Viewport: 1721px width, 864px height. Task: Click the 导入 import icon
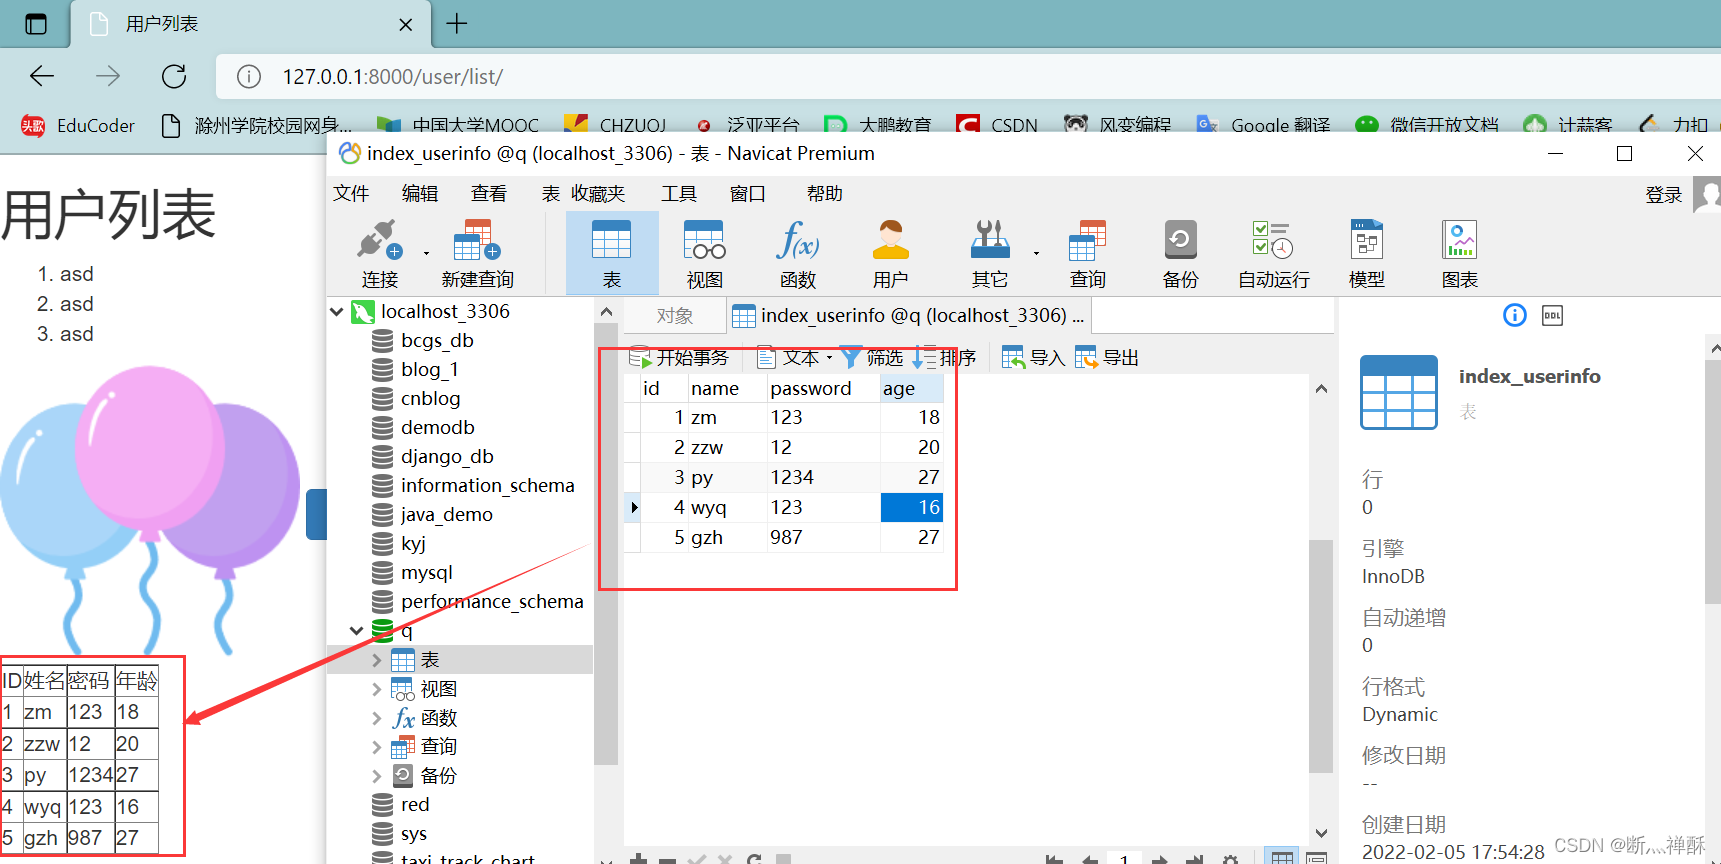pos(1013,357)
